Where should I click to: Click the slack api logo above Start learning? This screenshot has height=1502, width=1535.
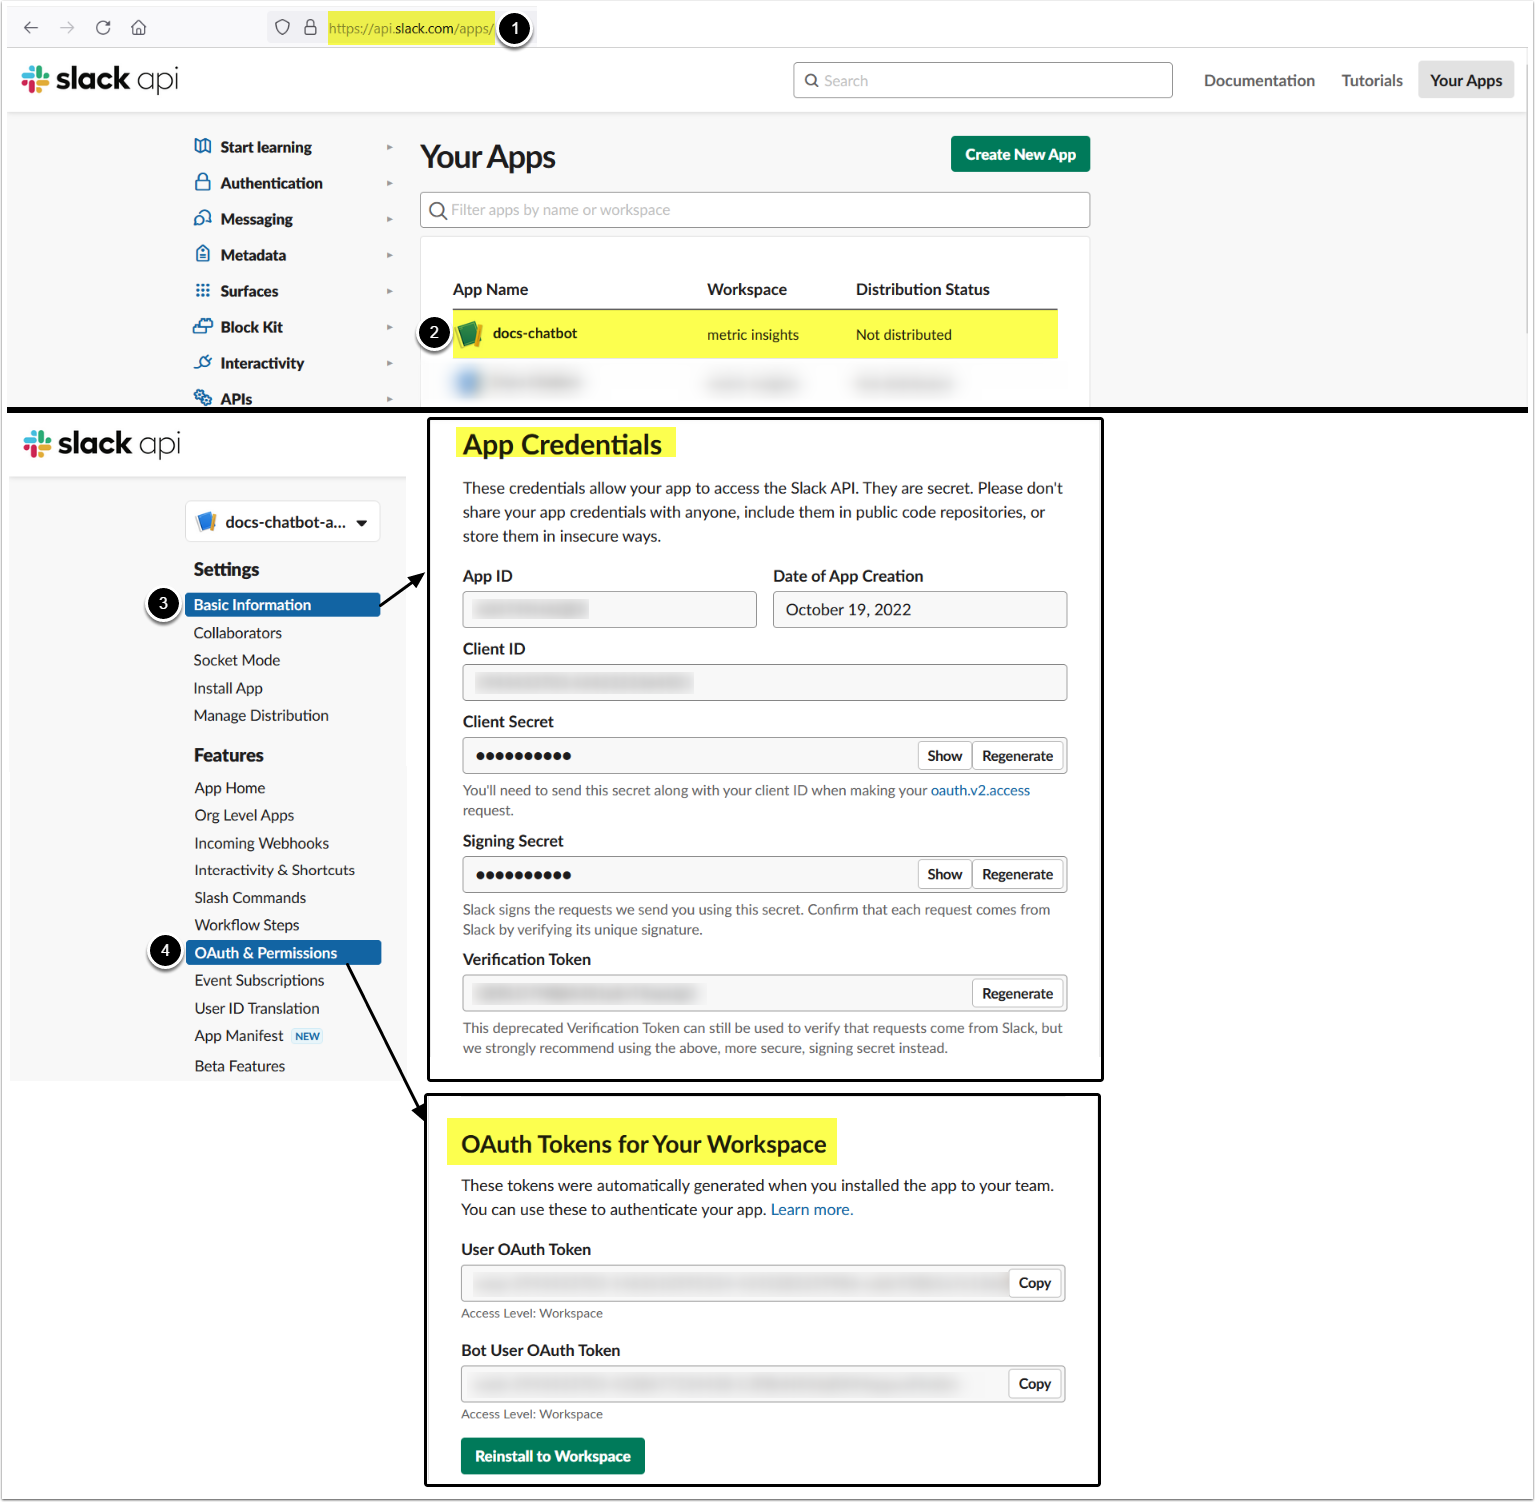100,79
